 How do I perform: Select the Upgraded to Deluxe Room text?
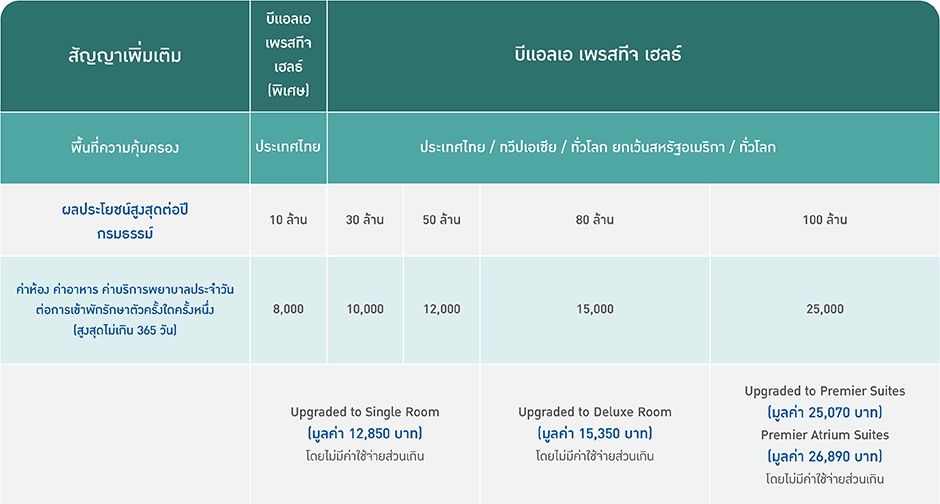tap(595, 412)
